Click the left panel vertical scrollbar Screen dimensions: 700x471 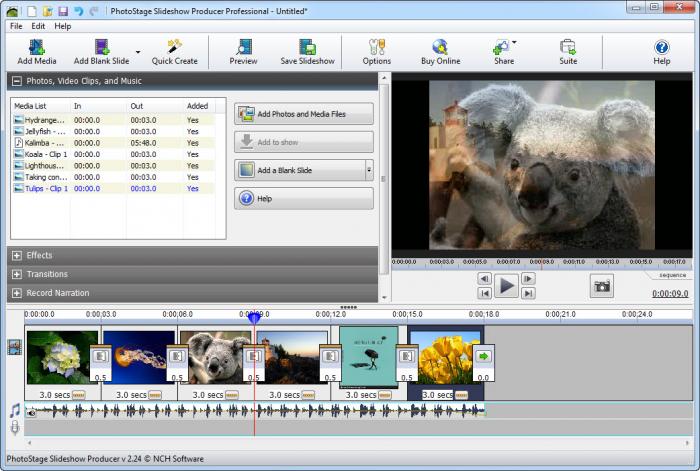384,179
